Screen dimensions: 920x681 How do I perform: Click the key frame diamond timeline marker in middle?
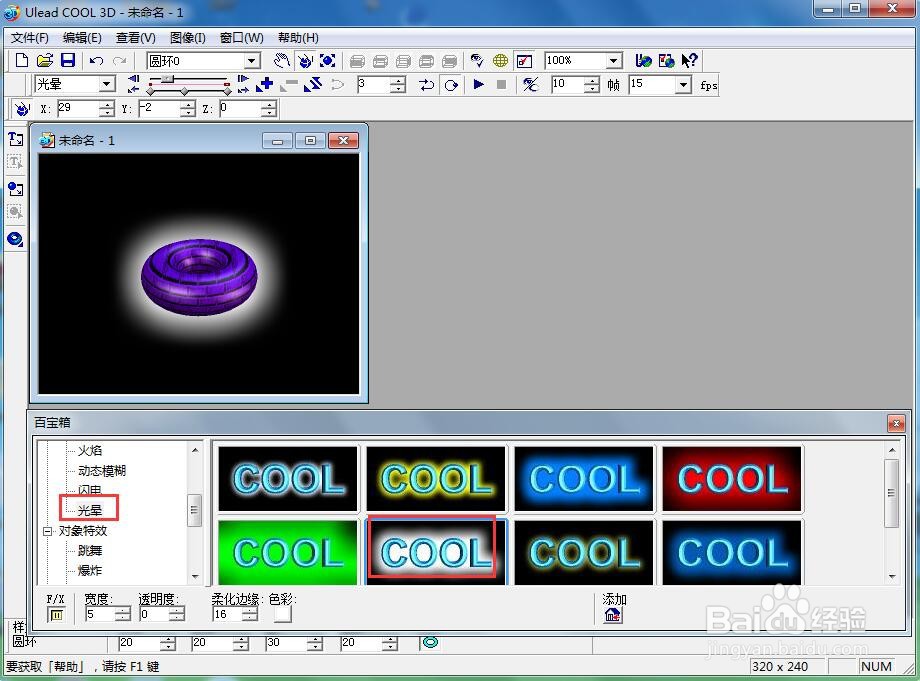pos(184,92)
